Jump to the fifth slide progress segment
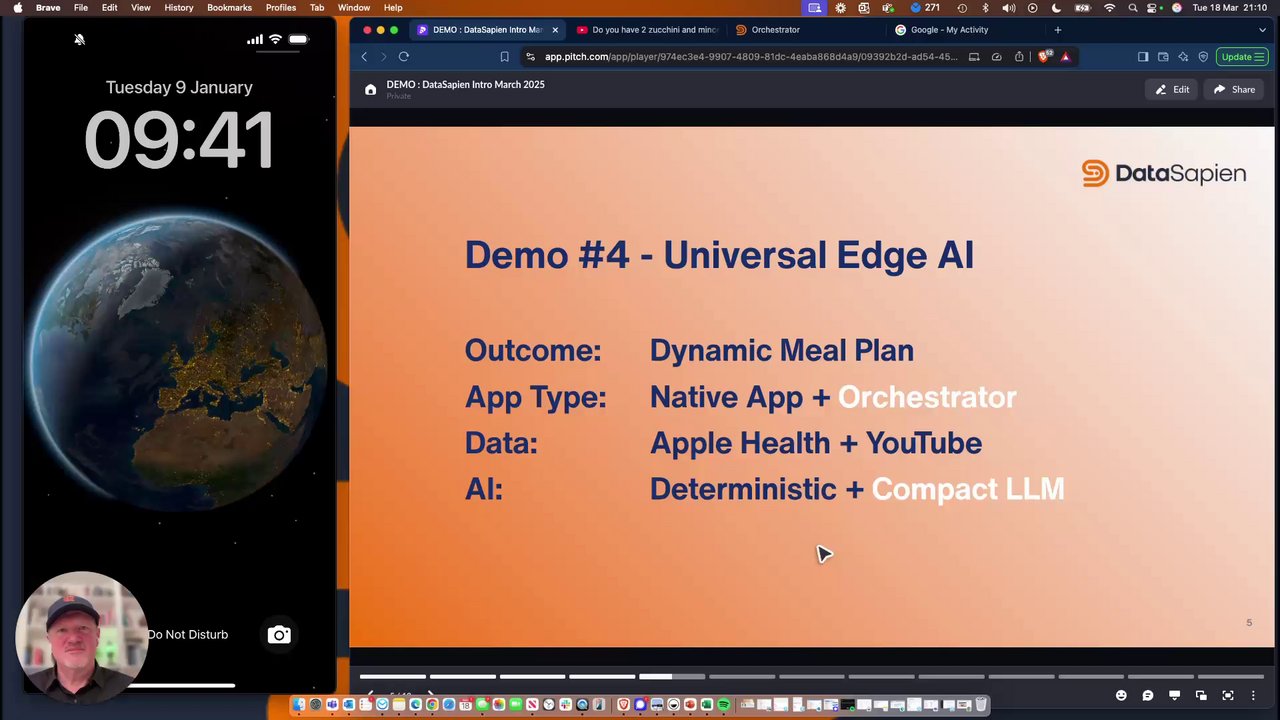This screenshot has height=720, width=1280. point(672,677)
